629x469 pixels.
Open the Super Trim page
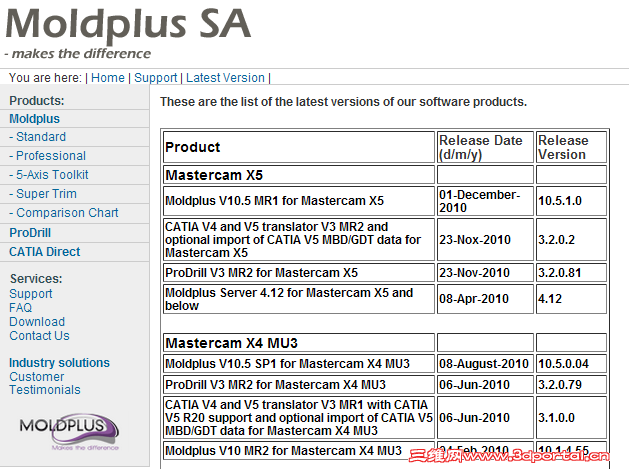(x=46, y=194)
